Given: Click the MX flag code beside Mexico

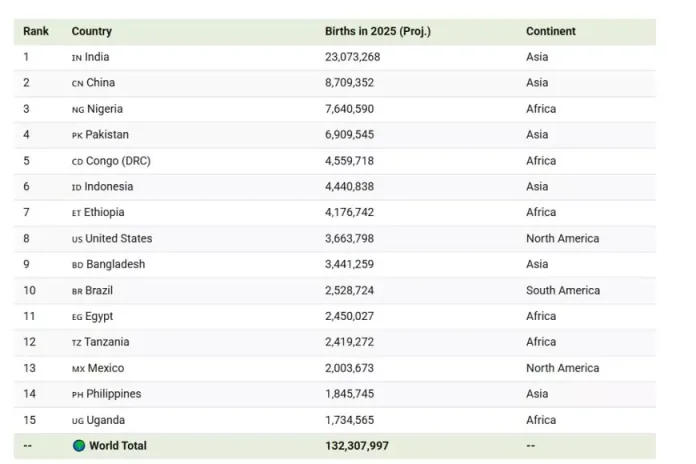Looking at the screenshot, I should coord(78,369).
